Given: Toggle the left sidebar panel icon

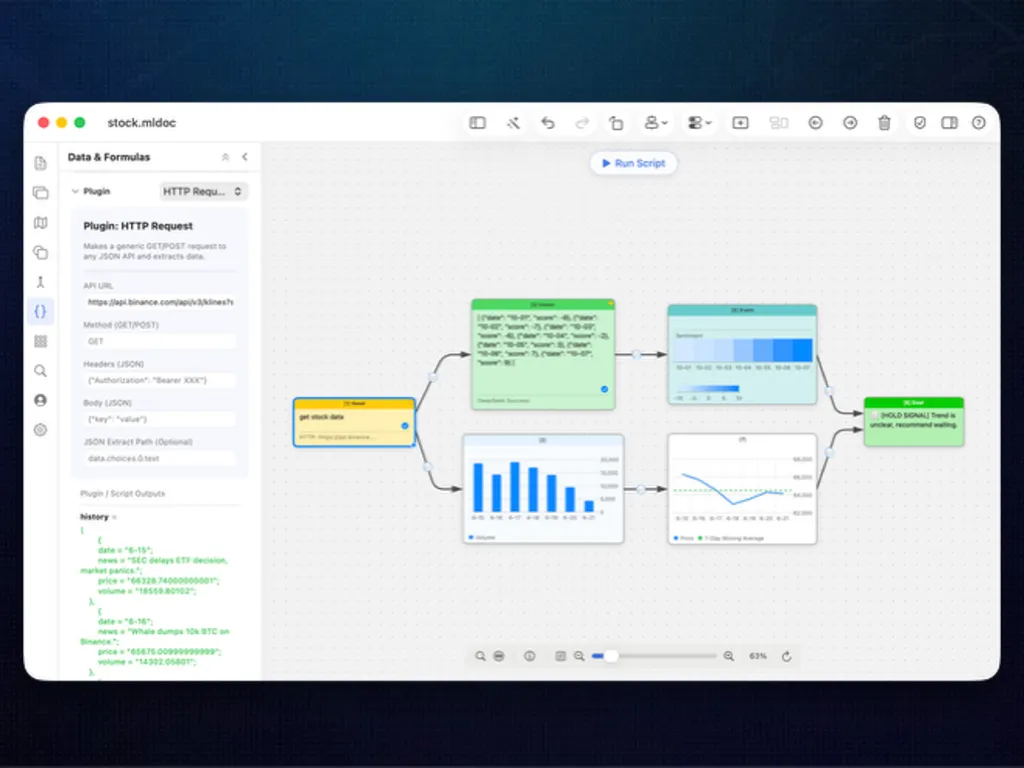Looking at the screenshot, I should click(x=477, y=123).
